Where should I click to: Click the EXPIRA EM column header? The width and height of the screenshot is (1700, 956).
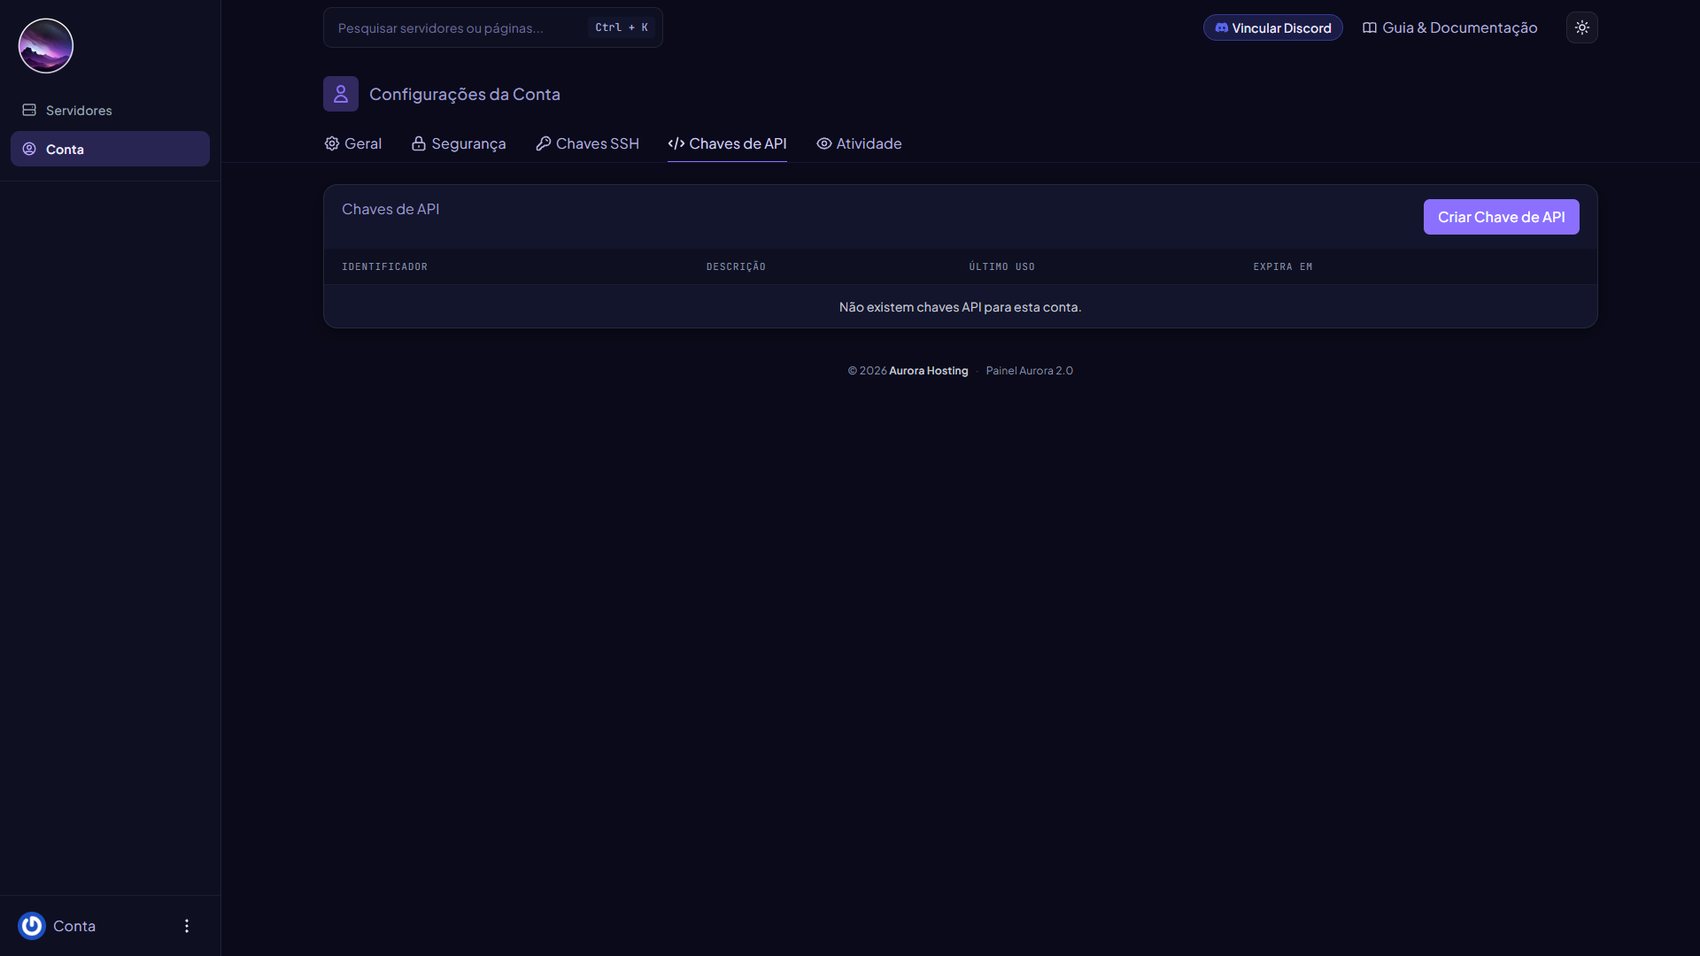[x=1283, y=267]
